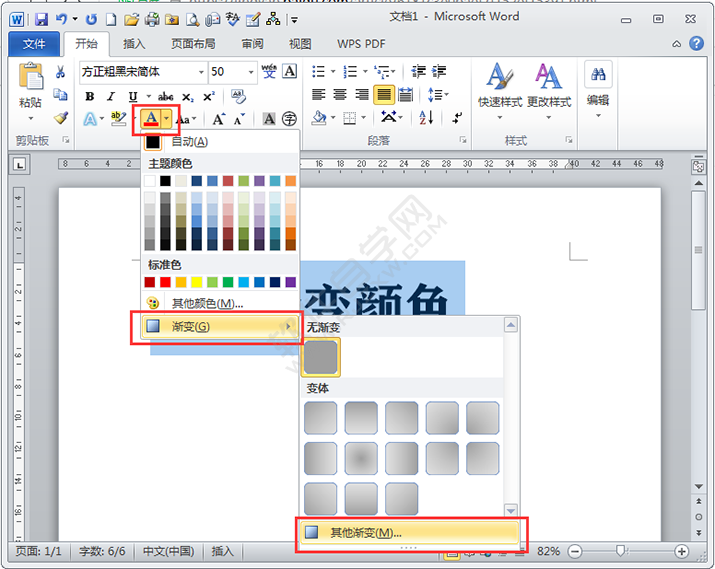The image size is (715, 569).
Task: Toggle the ruler tab selector
Action: click(x=19, y=165)
